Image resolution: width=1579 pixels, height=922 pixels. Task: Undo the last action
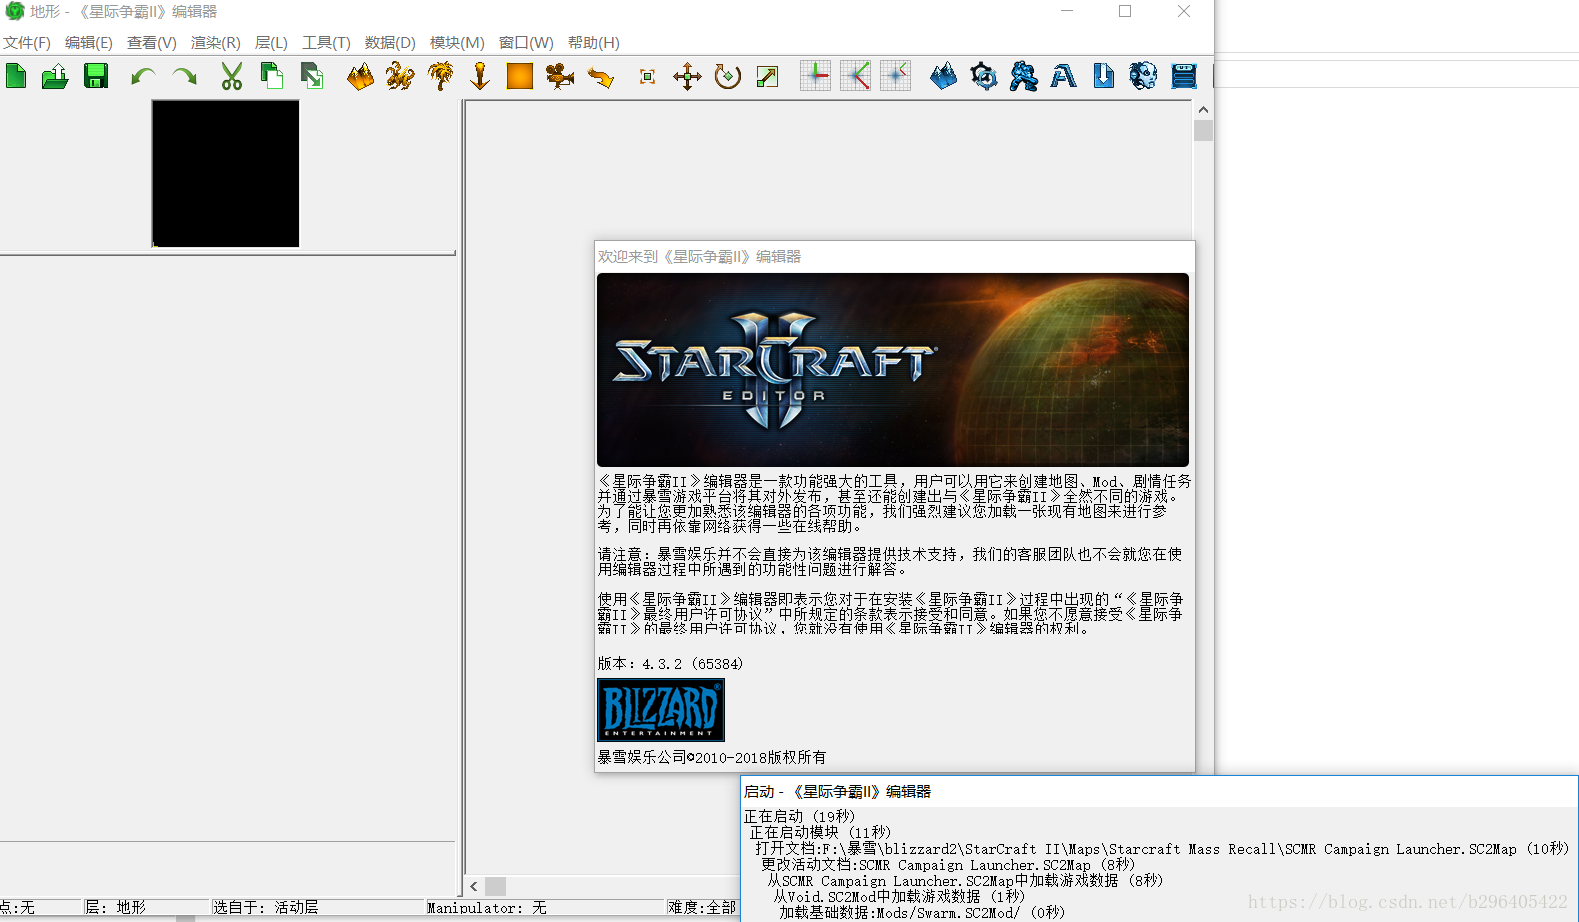(143, 76)
